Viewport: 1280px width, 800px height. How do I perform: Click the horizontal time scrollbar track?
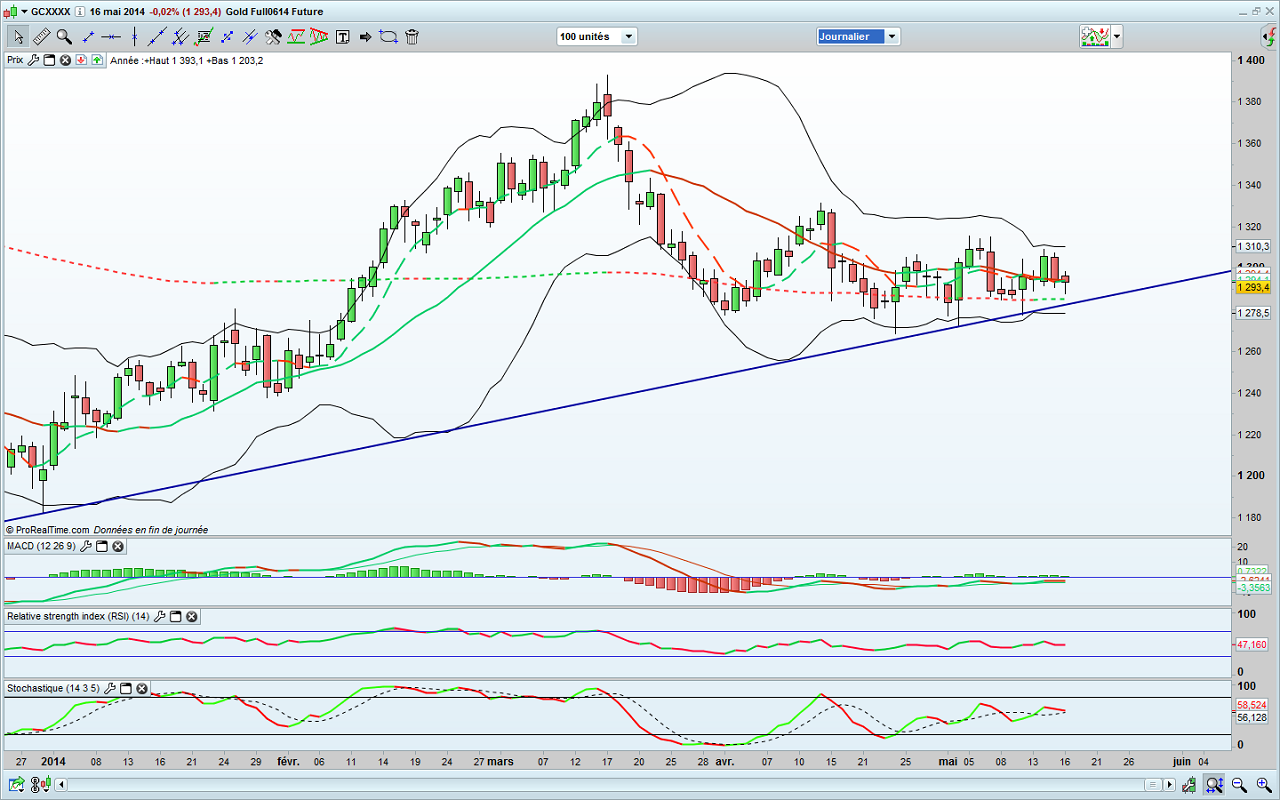coord(600,784)
